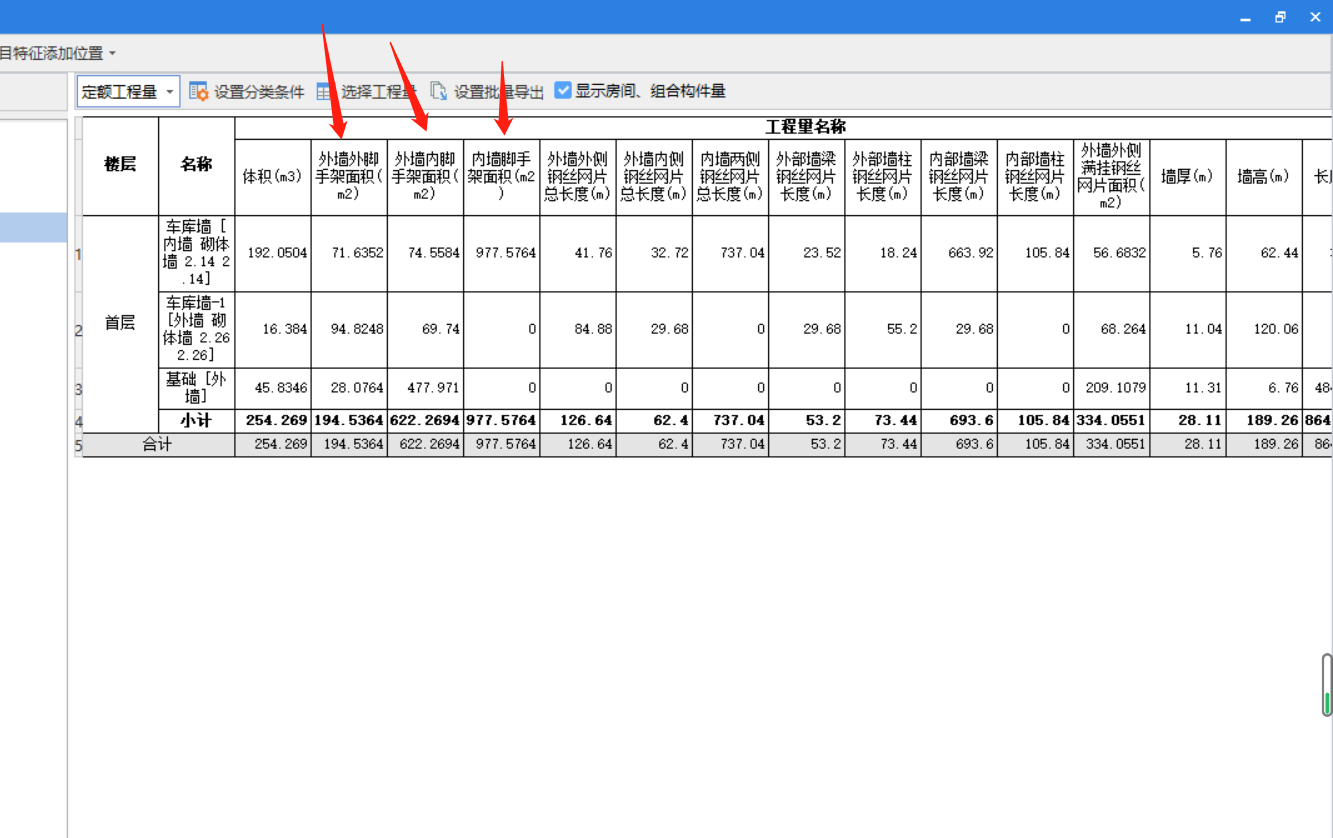This screenshot has width=1333, height=838.
Task: Click the 设置分类条件 icon
Action: coord(199,91)
